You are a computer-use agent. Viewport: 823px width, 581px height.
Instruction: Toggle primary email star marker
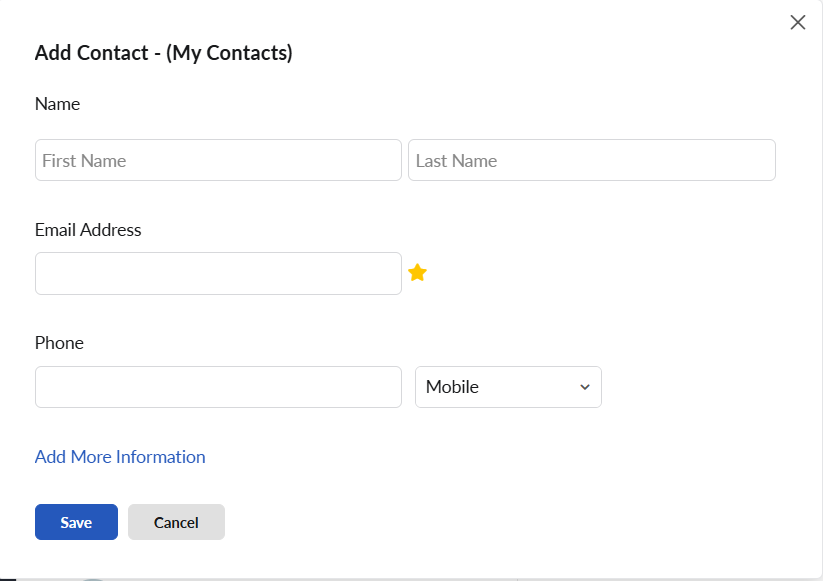pyautogui.click(x=417, y=273)
